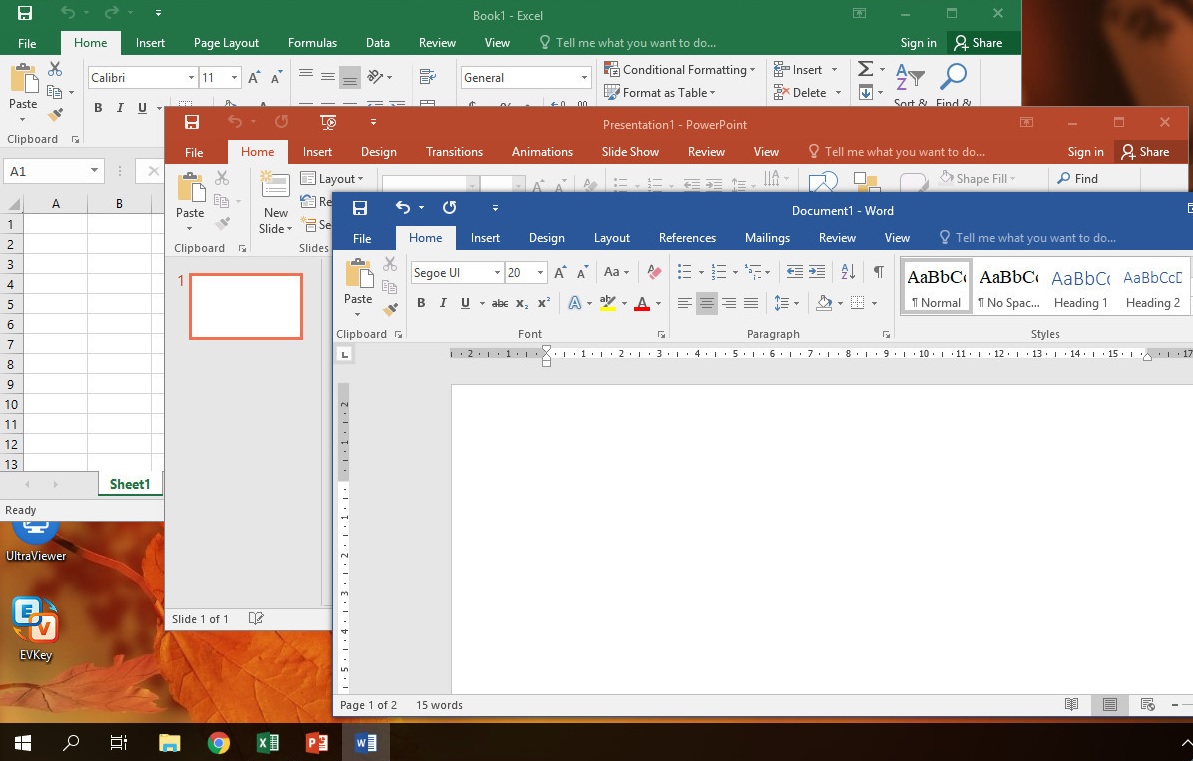Open the Formulas tab in Excel
1193x761 pixels.
[x=312, y=43]
